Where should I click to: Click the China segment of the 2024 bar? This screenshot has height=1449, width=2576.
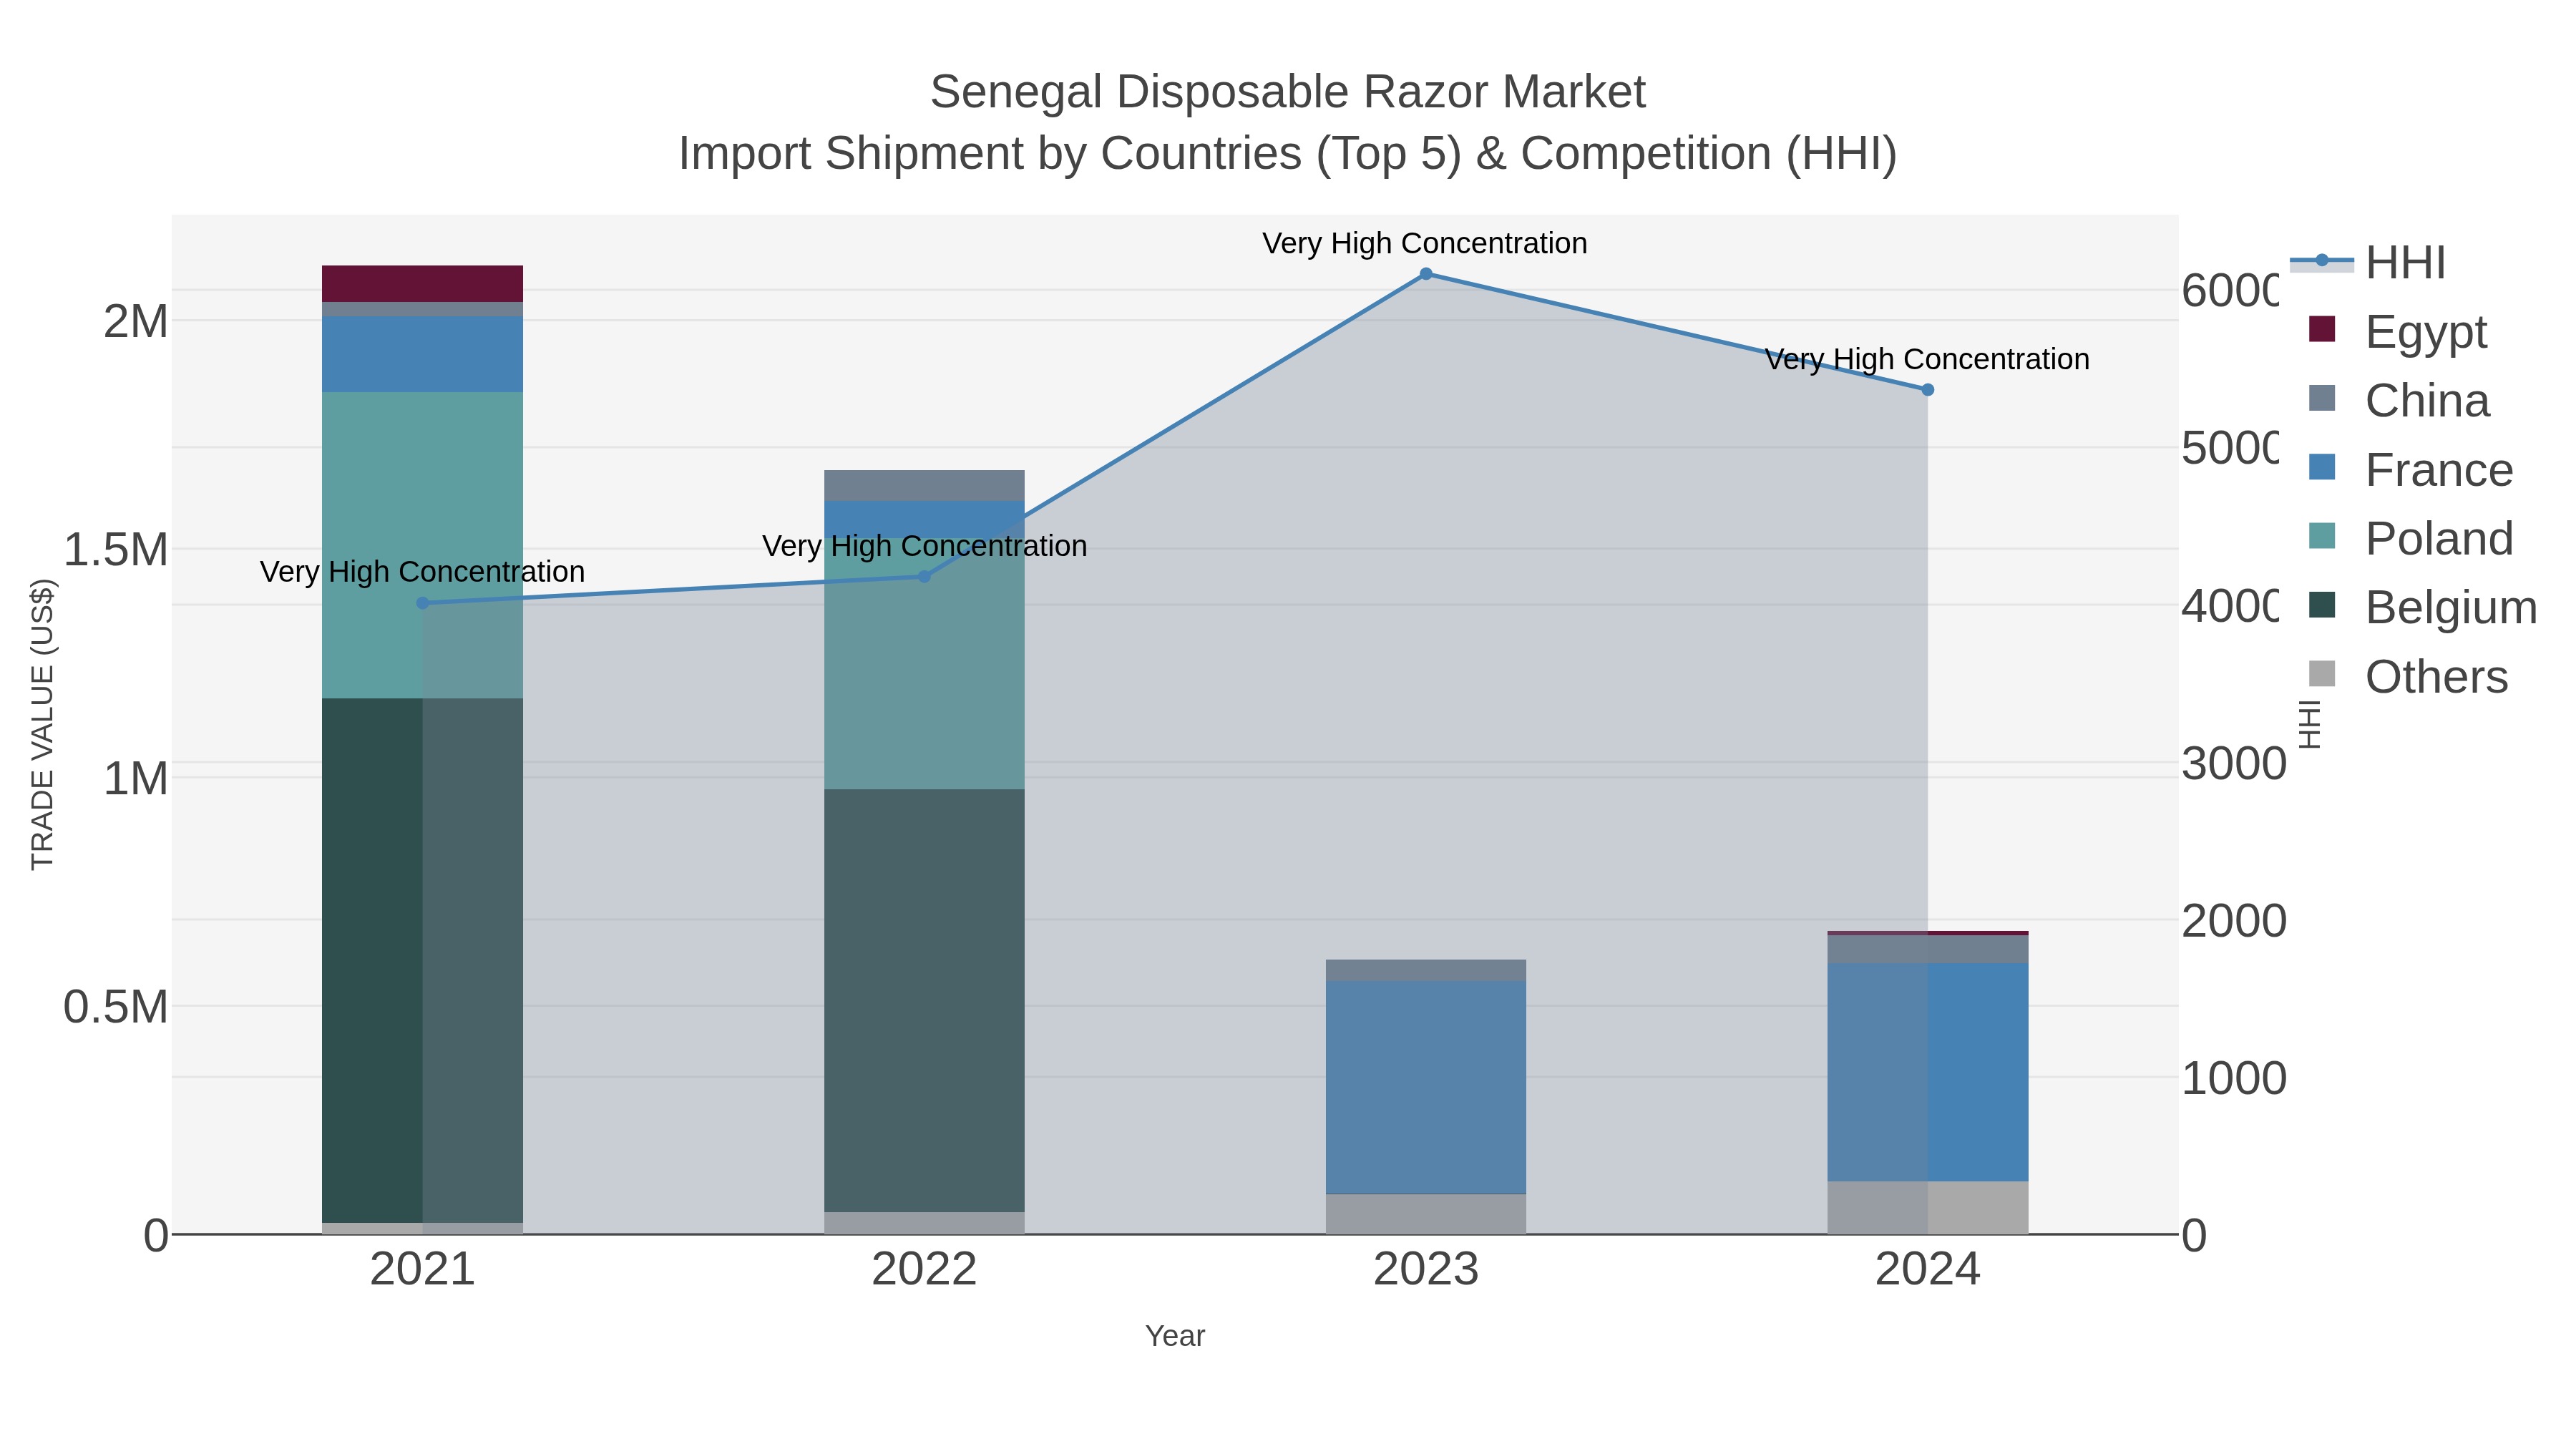[1928, 949]
